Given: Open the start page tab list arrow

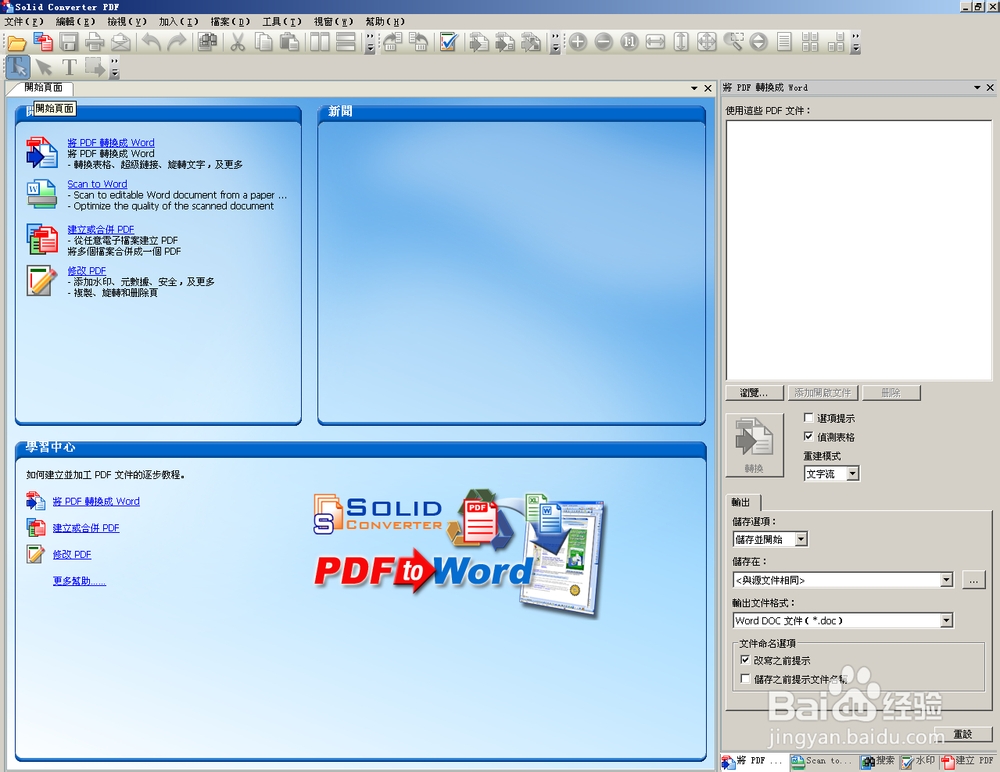Looking at the screenshot, I should pyautogui.click(x=694, y=88).
